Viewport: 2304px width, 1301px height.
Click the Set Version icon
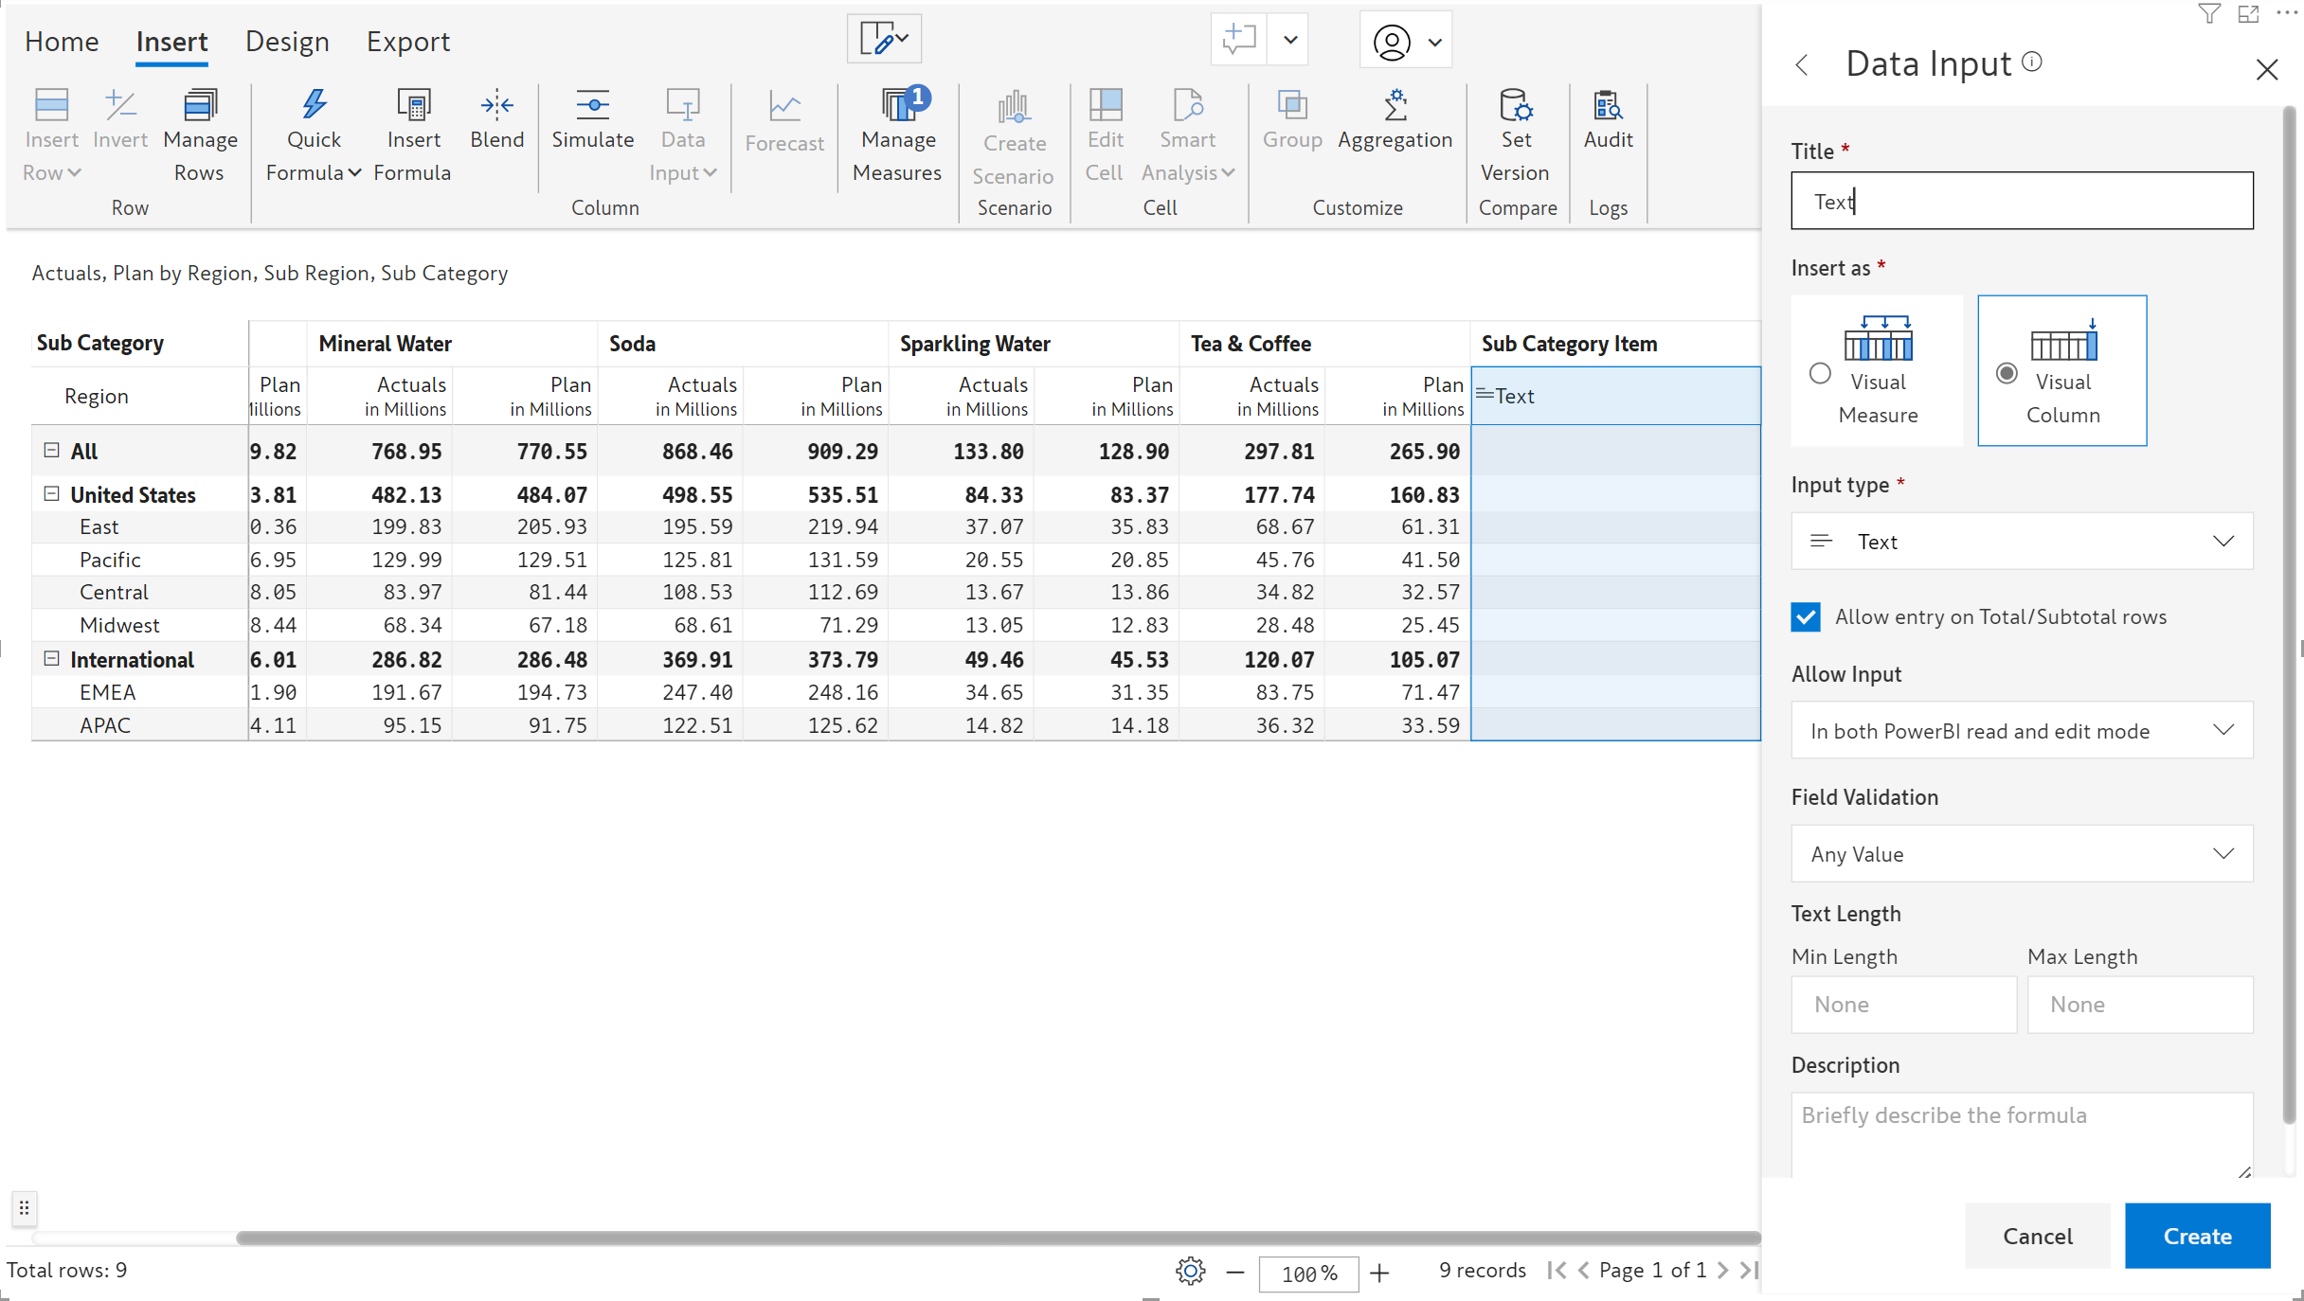click(1515, 105)
